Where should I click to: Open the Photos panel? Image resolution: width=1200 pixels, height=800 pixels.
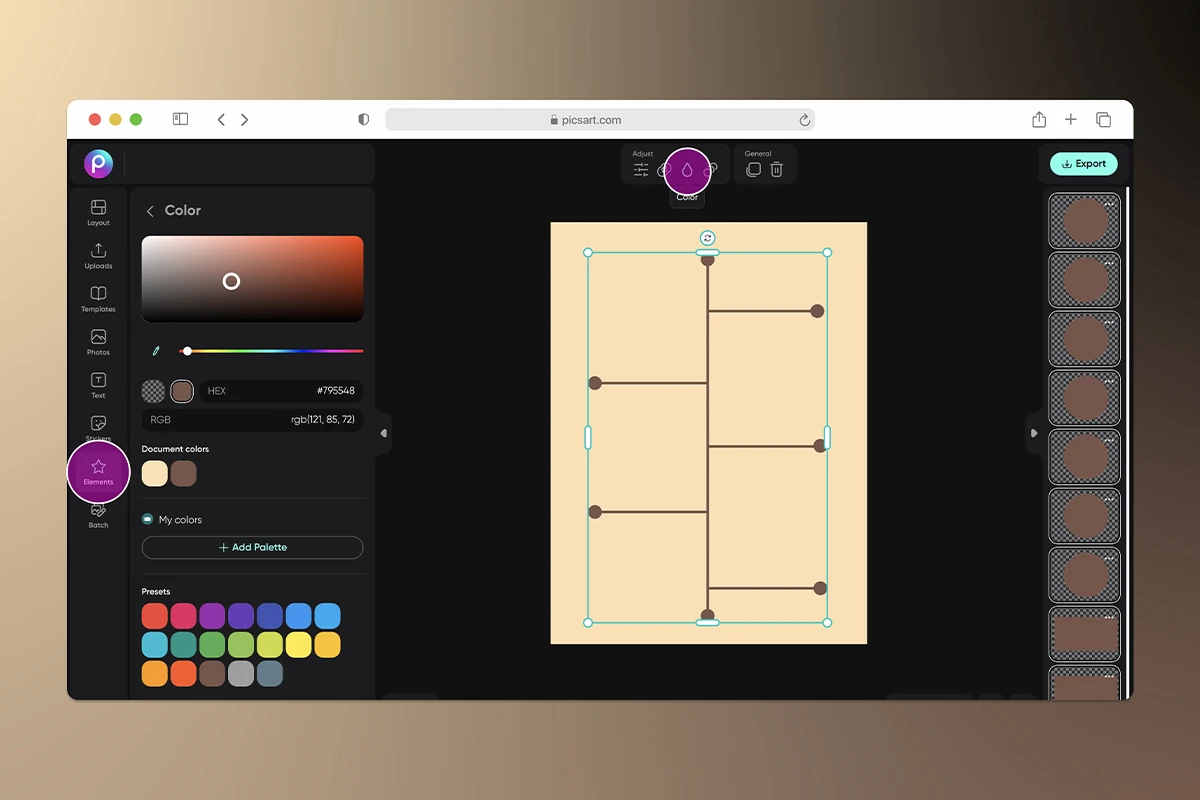coord(98,342)
